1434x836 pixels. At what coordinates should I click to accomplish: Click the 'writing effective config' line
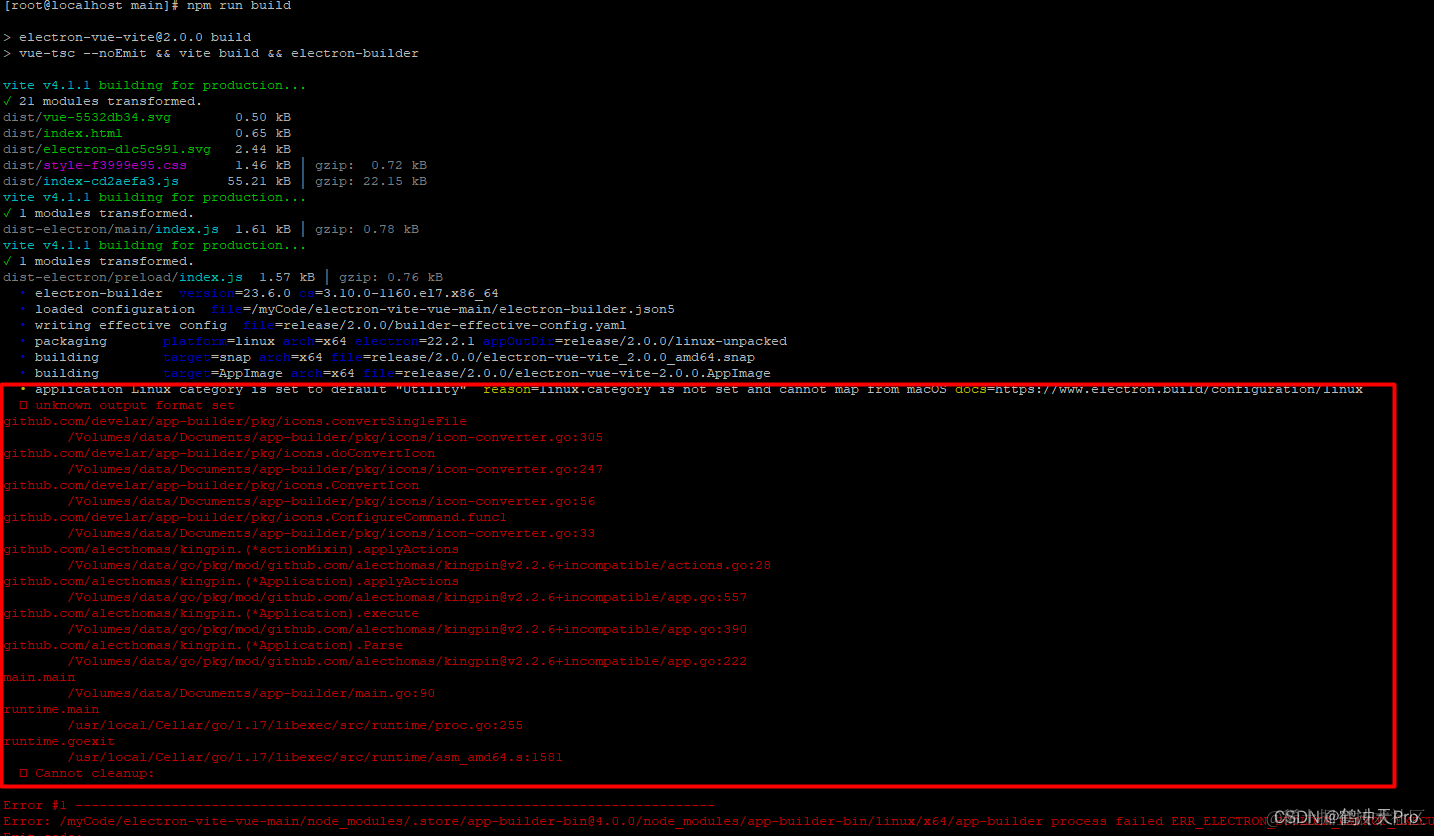click(323, 325)
